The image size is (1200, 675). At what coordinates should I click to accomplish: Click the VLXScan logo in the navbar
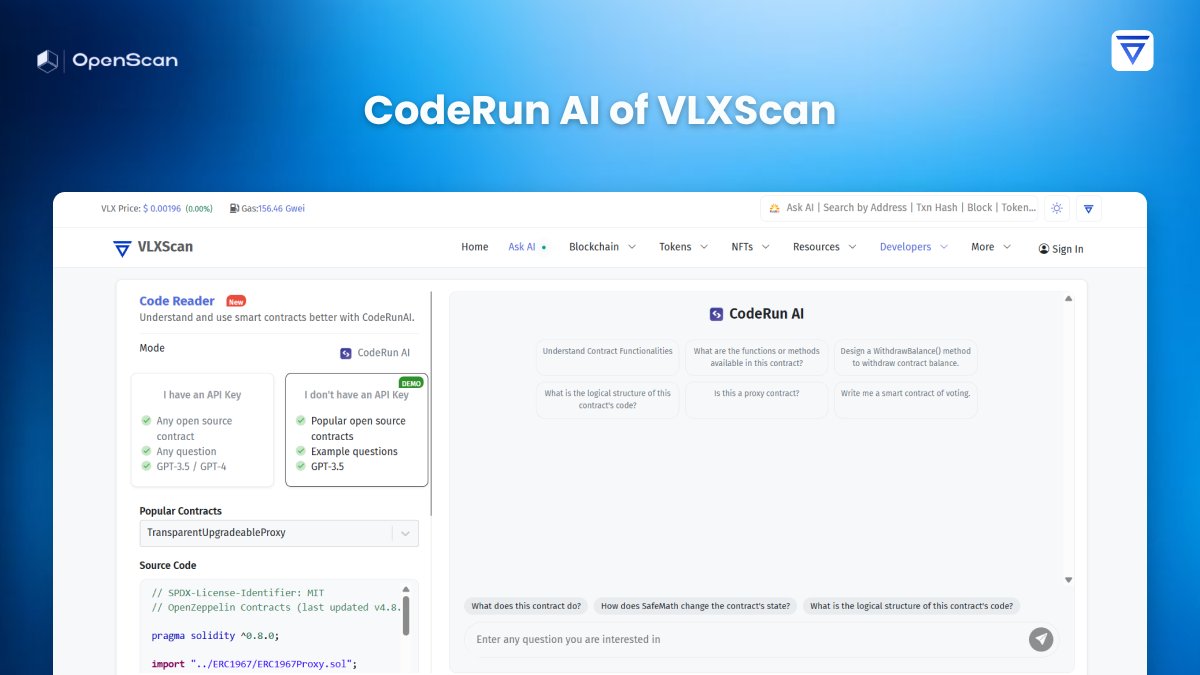[x=152, y=247]
